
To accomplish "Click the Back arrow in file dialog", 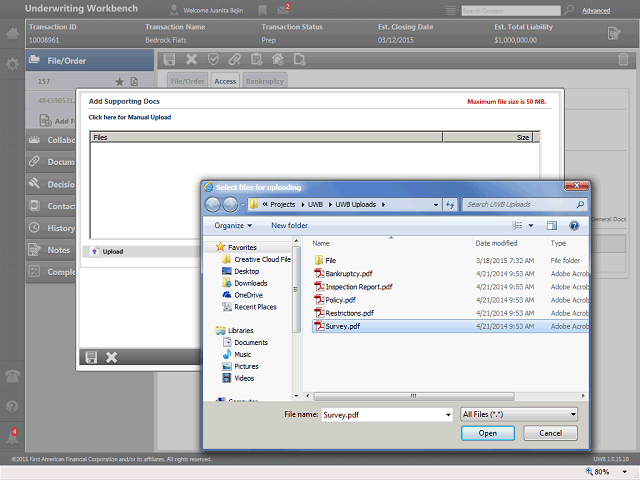I will 213,204.
